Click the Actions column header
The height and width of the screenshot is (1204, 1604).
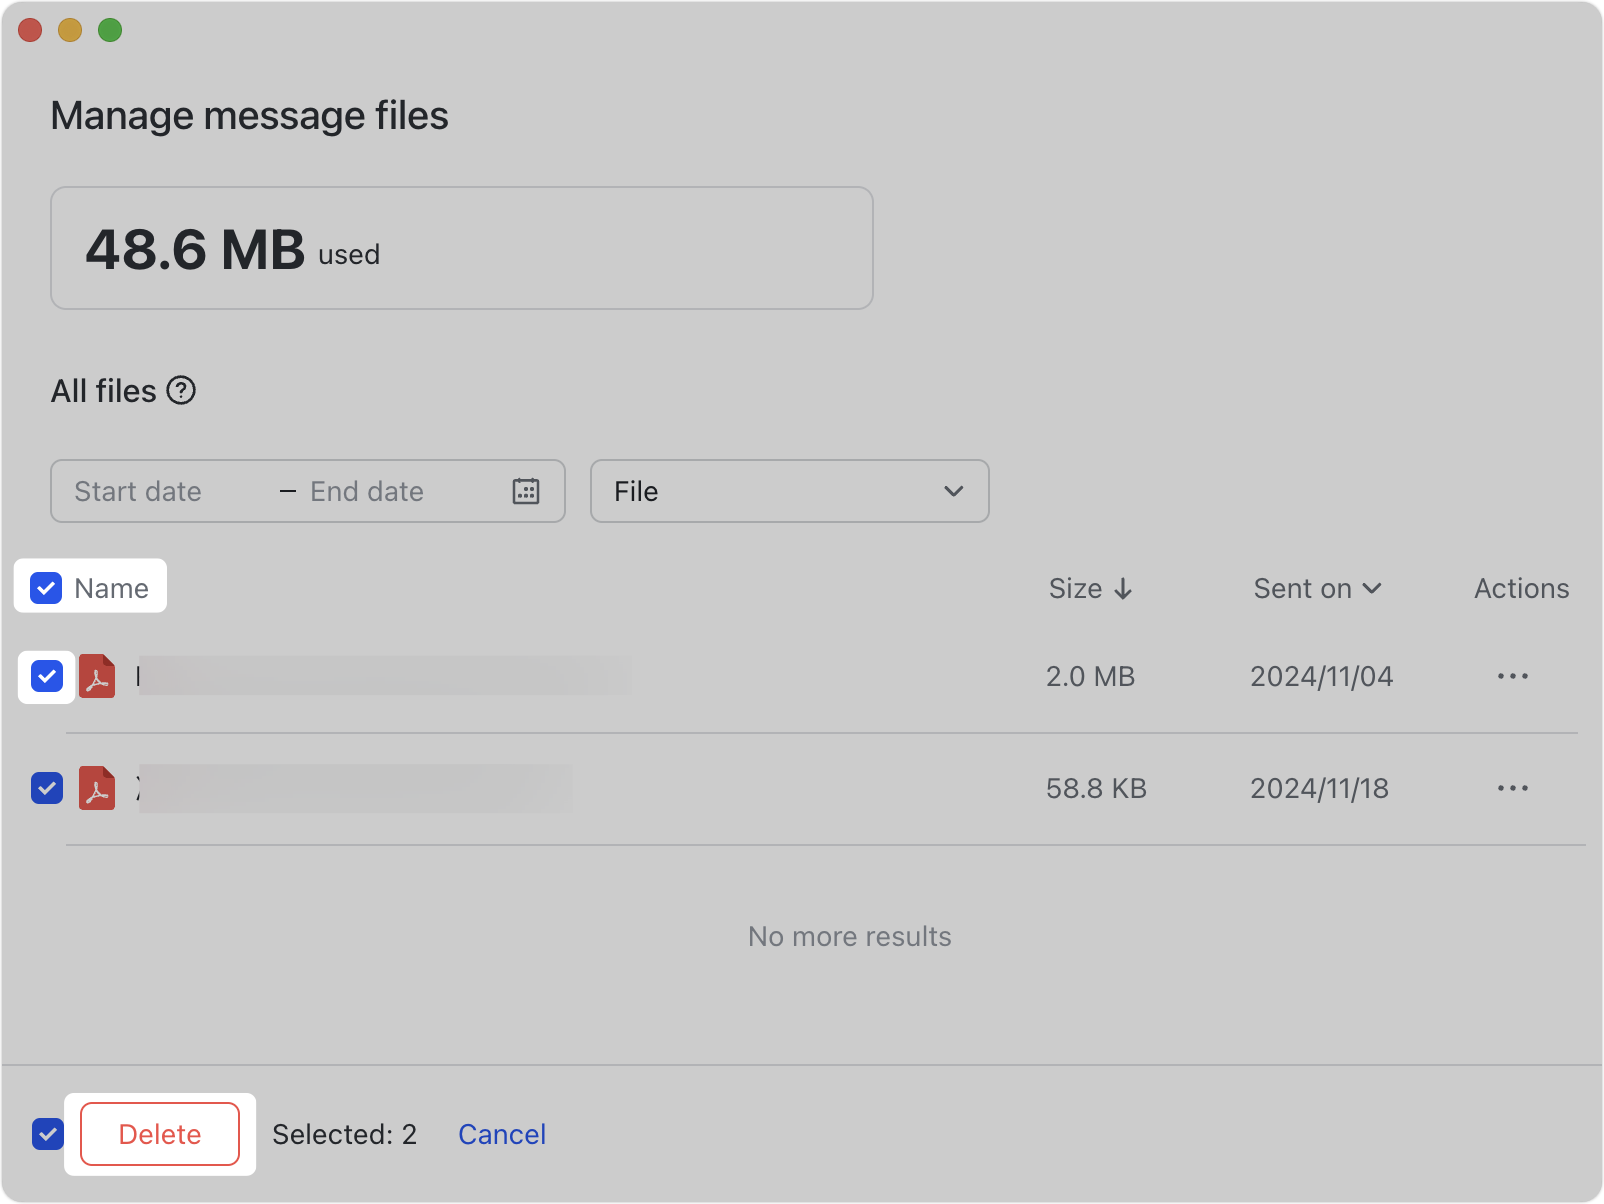[1521, 589]
